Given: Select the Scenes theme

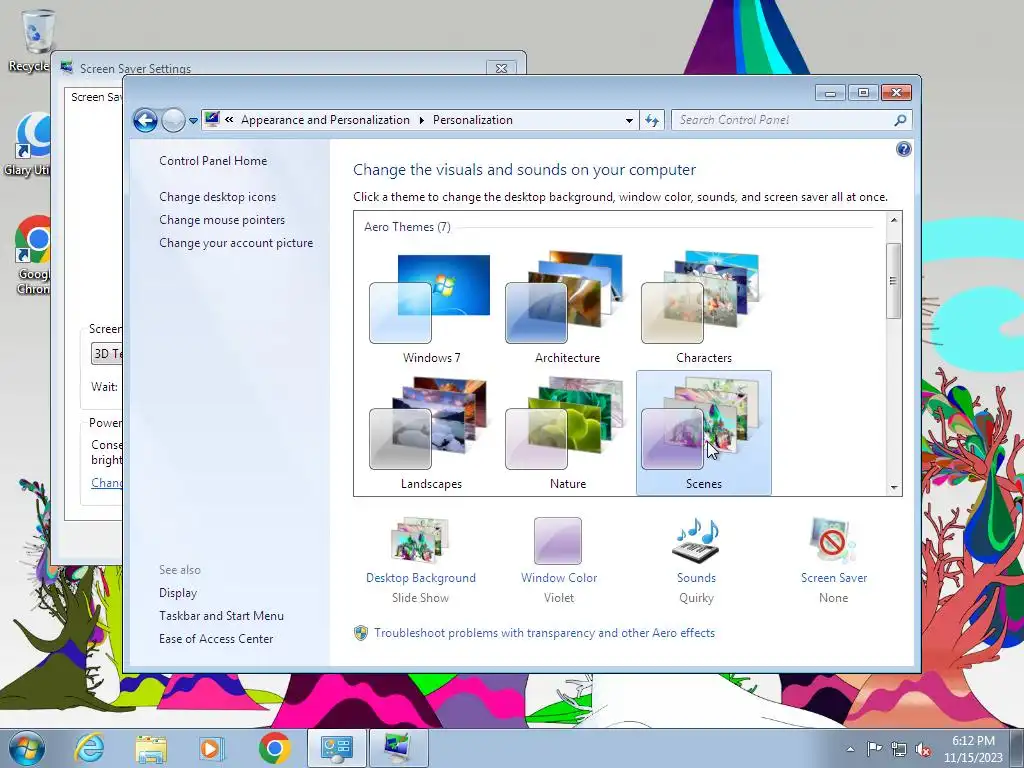Looking at the screenshot, I should (x=703, y=433).
